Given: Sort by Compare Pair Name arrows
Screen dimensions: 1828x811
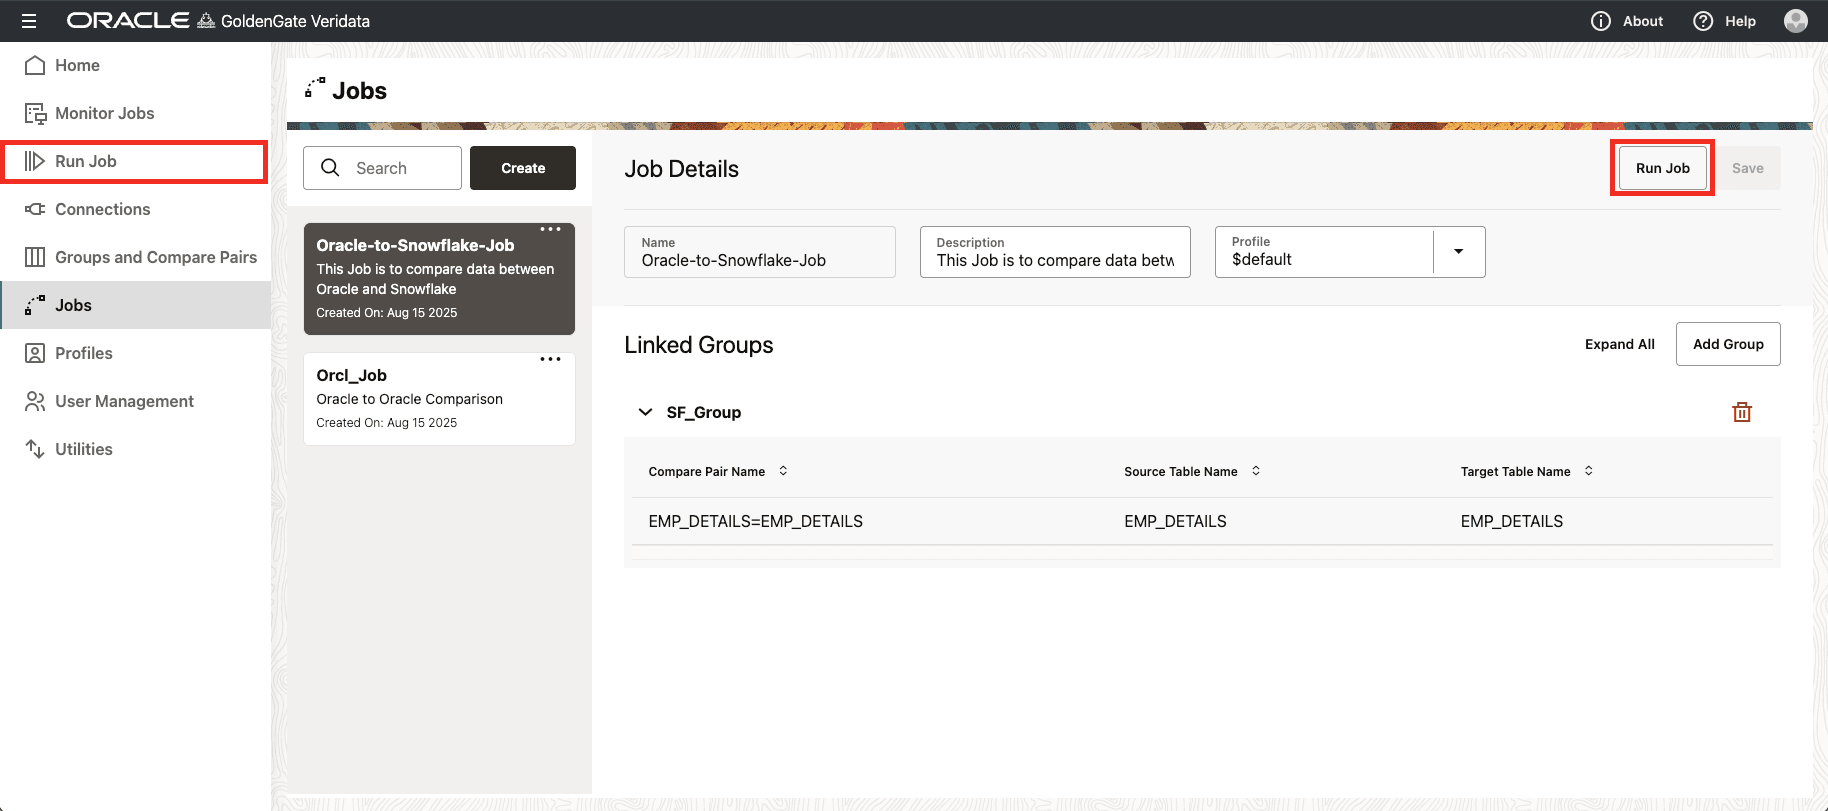Looking at the screenshot, I should pyautogui.click(x=783, y=471).
